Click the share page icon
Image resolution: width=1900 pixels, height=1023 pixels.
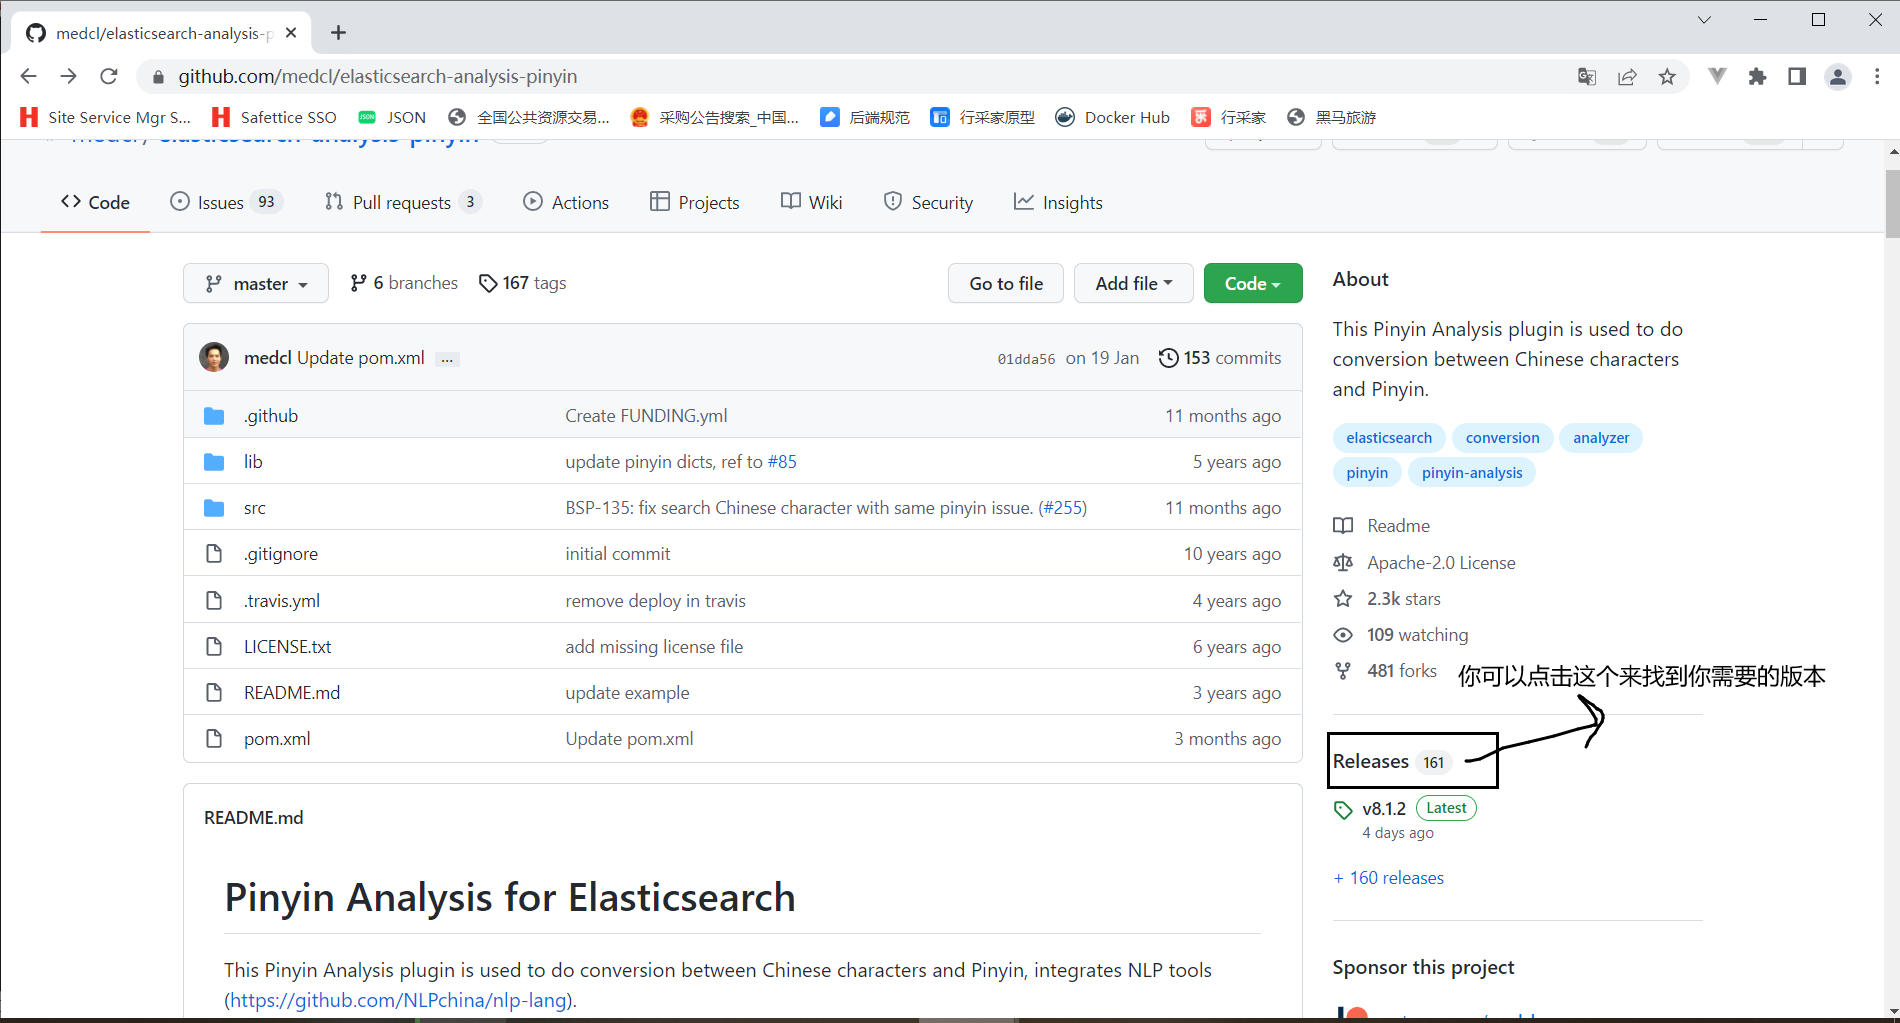(1627, 76)
